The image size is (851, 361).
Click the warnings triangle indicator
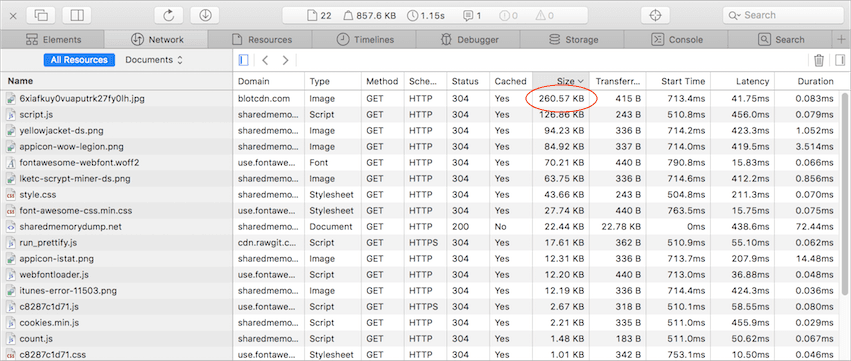point(544,16)
